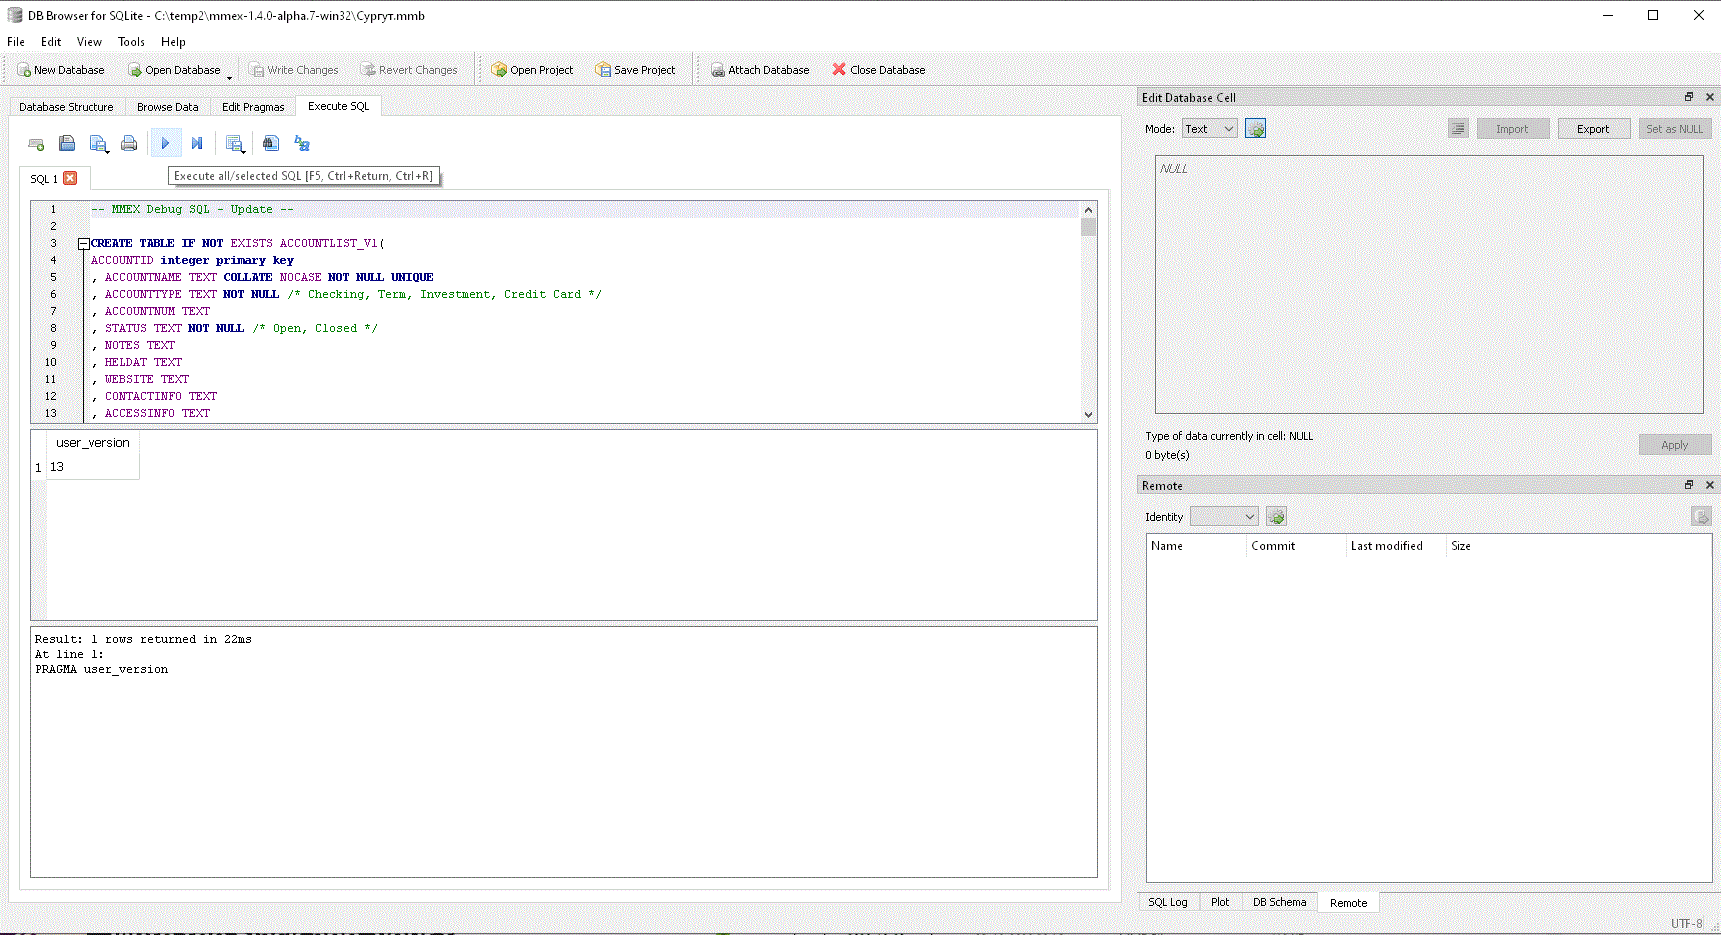Screen dimensions: 1721x935
Task: Open the Tools menu
Action: point(131,42)
